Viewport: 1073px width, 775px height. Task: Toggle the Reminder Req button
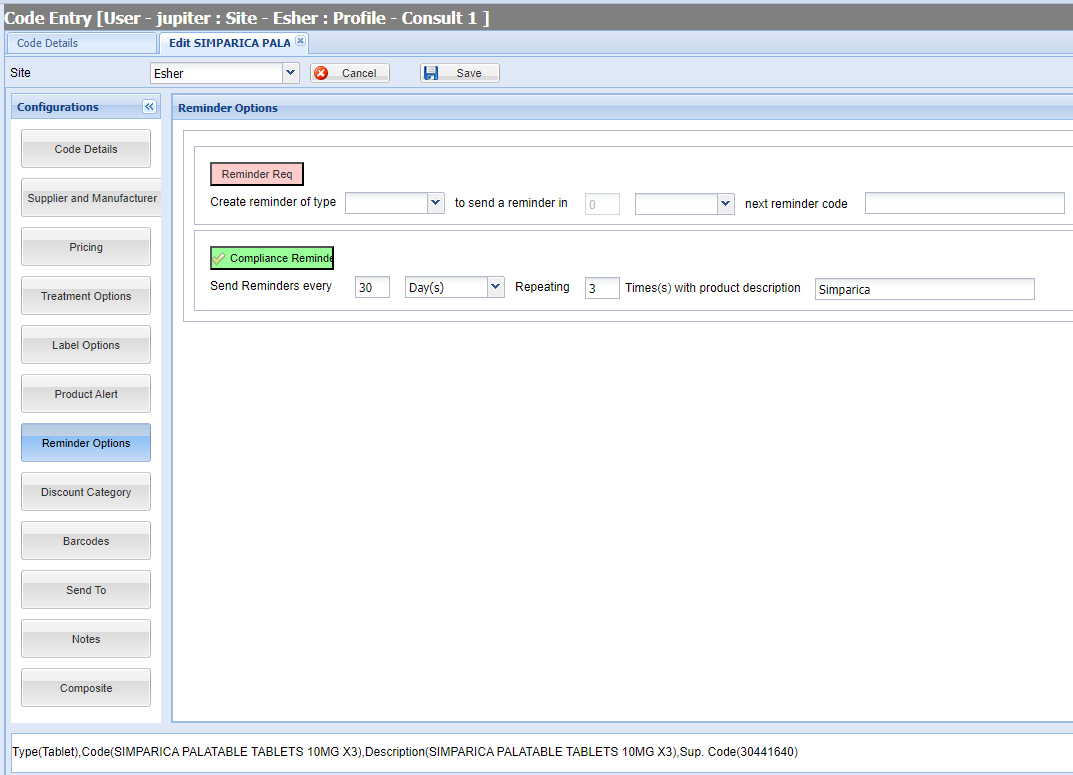coord(257,174)
